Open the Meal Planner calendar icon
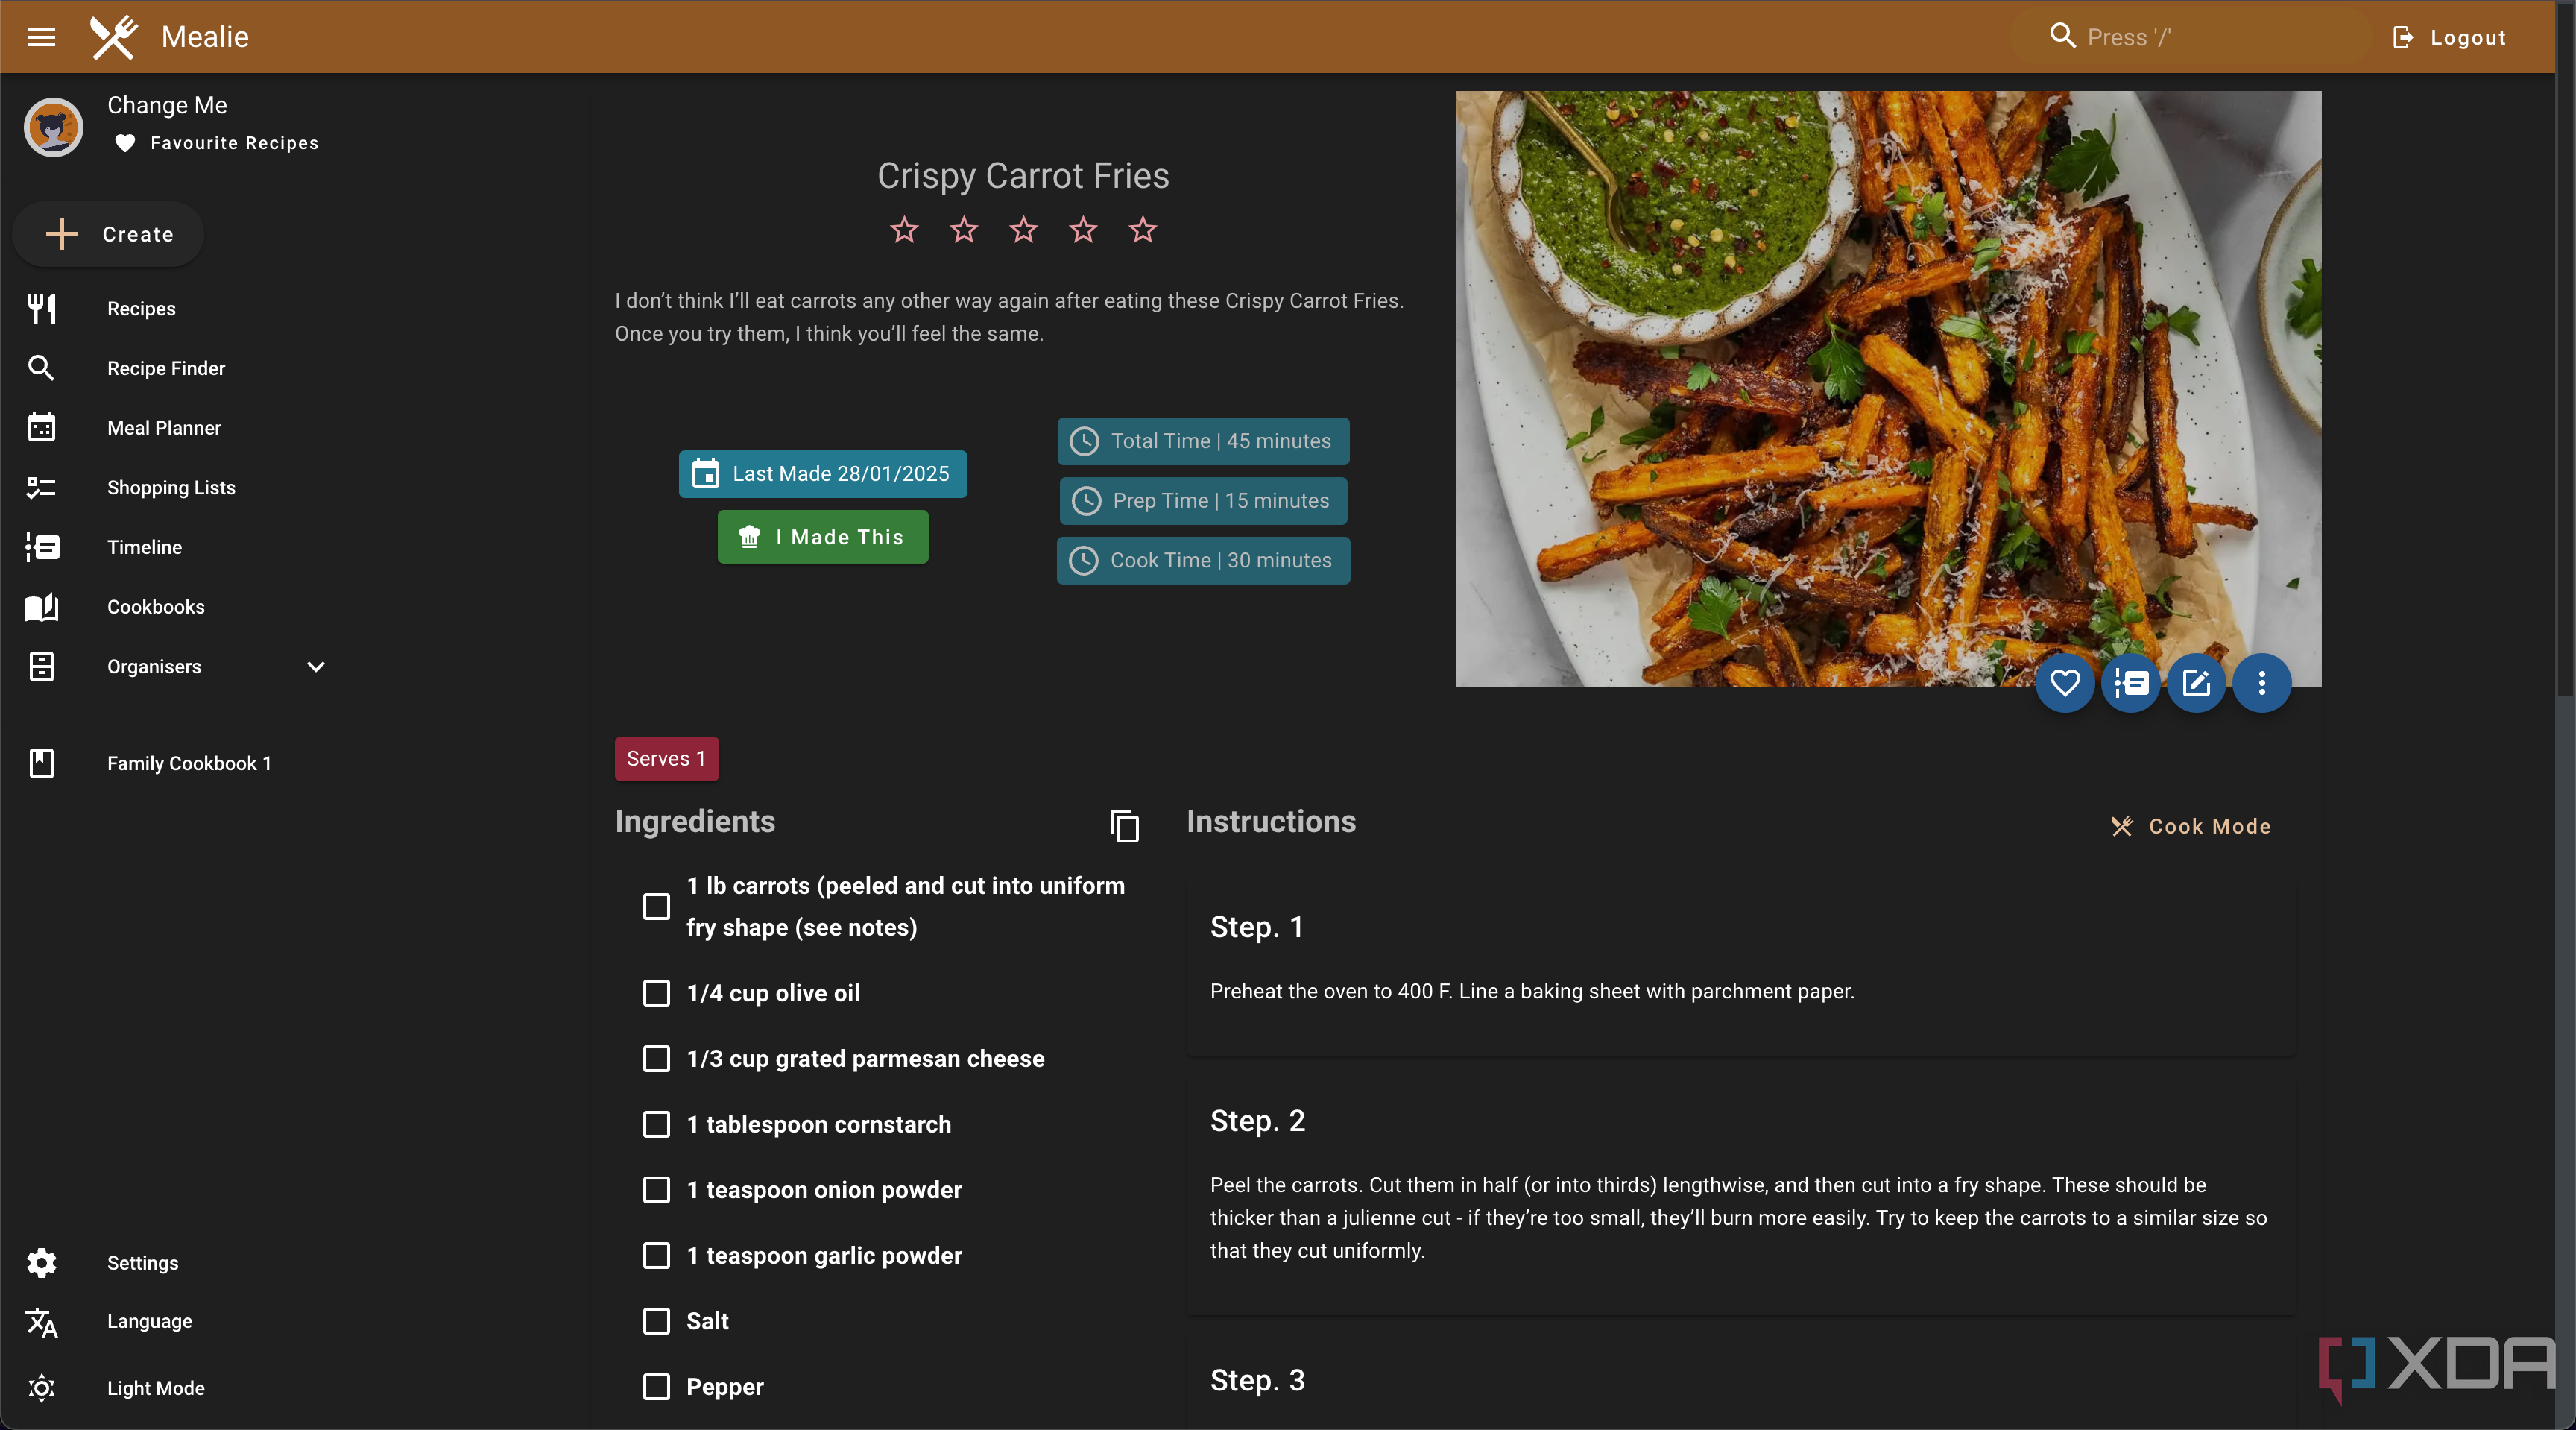 [x=42, y=428]
